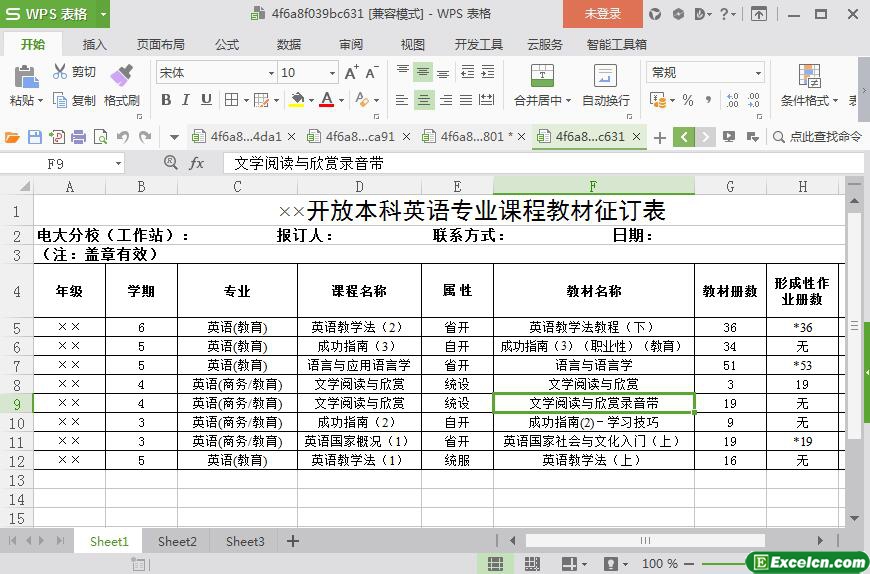Click the 未登录 login button
This screenshot has width=870, height=574.
point(602,14)
